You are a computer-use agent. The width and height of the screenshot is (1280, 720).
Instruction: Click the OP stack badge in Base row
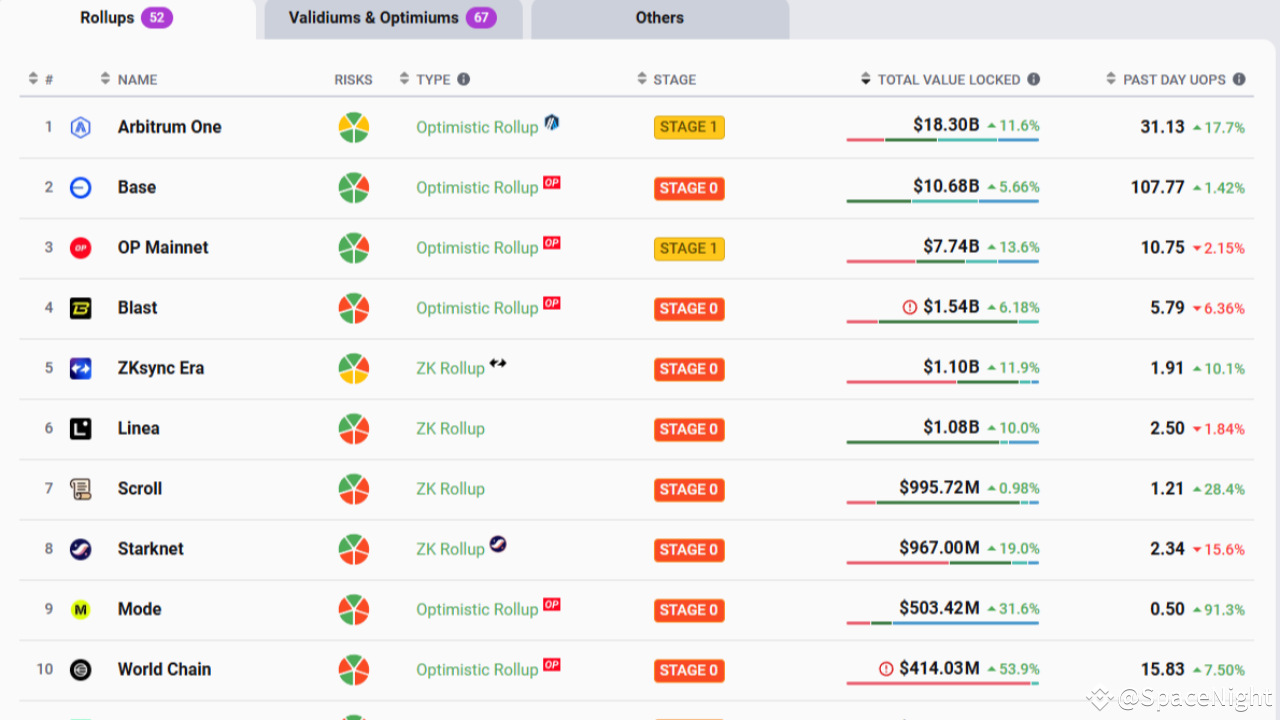point(551,183)
